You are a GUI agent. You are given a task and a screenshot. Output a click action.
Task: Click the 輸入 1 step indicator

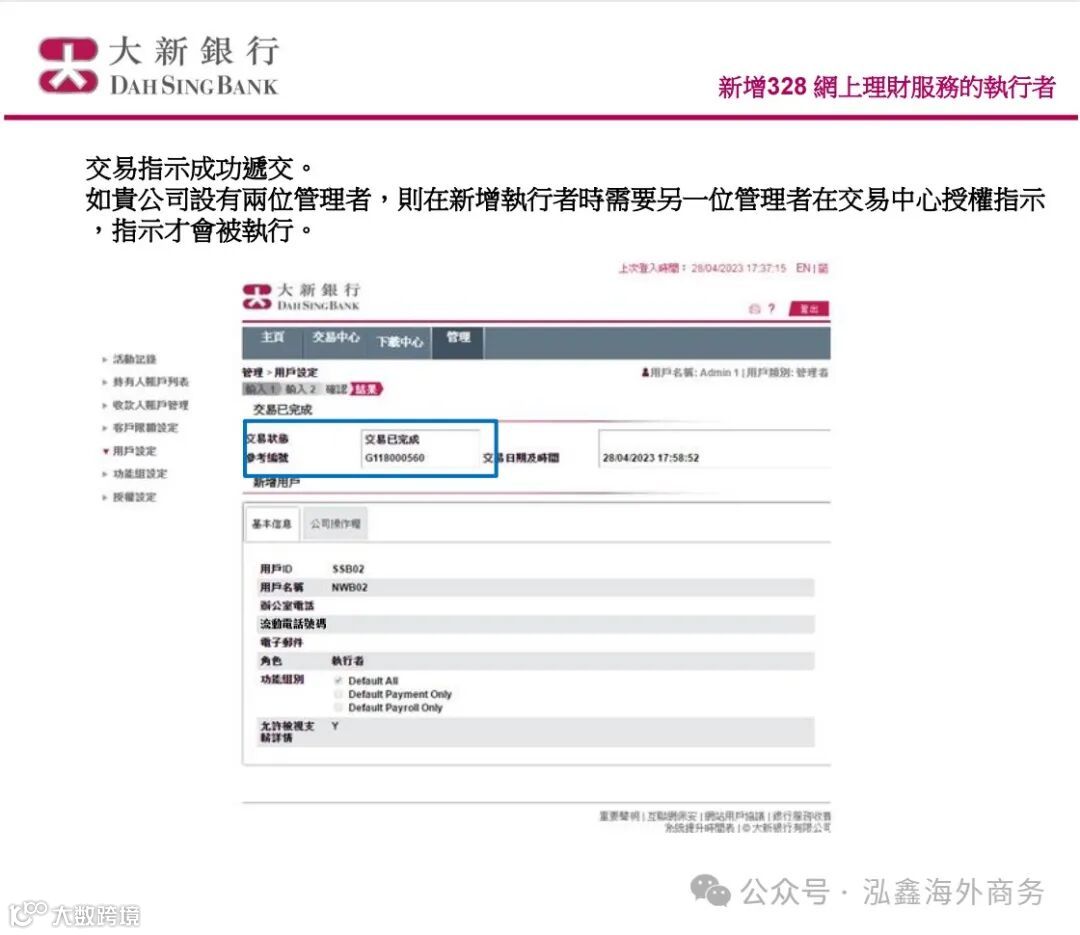(261, 389)
